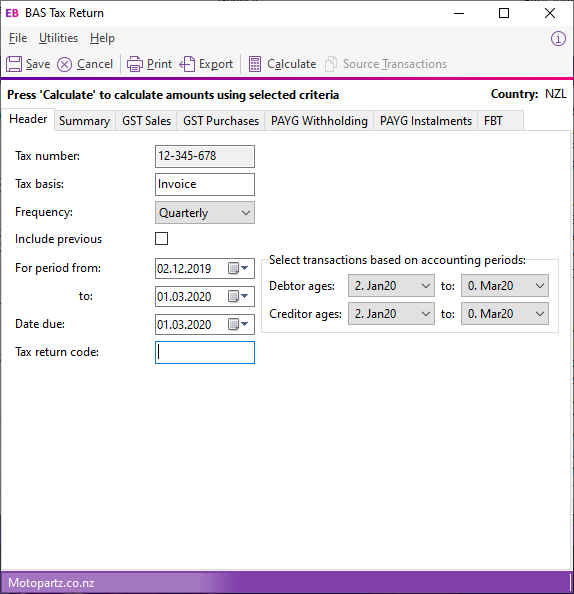This screenshot has height=594, width=574.
Task: Click the Save disk icon
Action: click(x=14, y=64)
